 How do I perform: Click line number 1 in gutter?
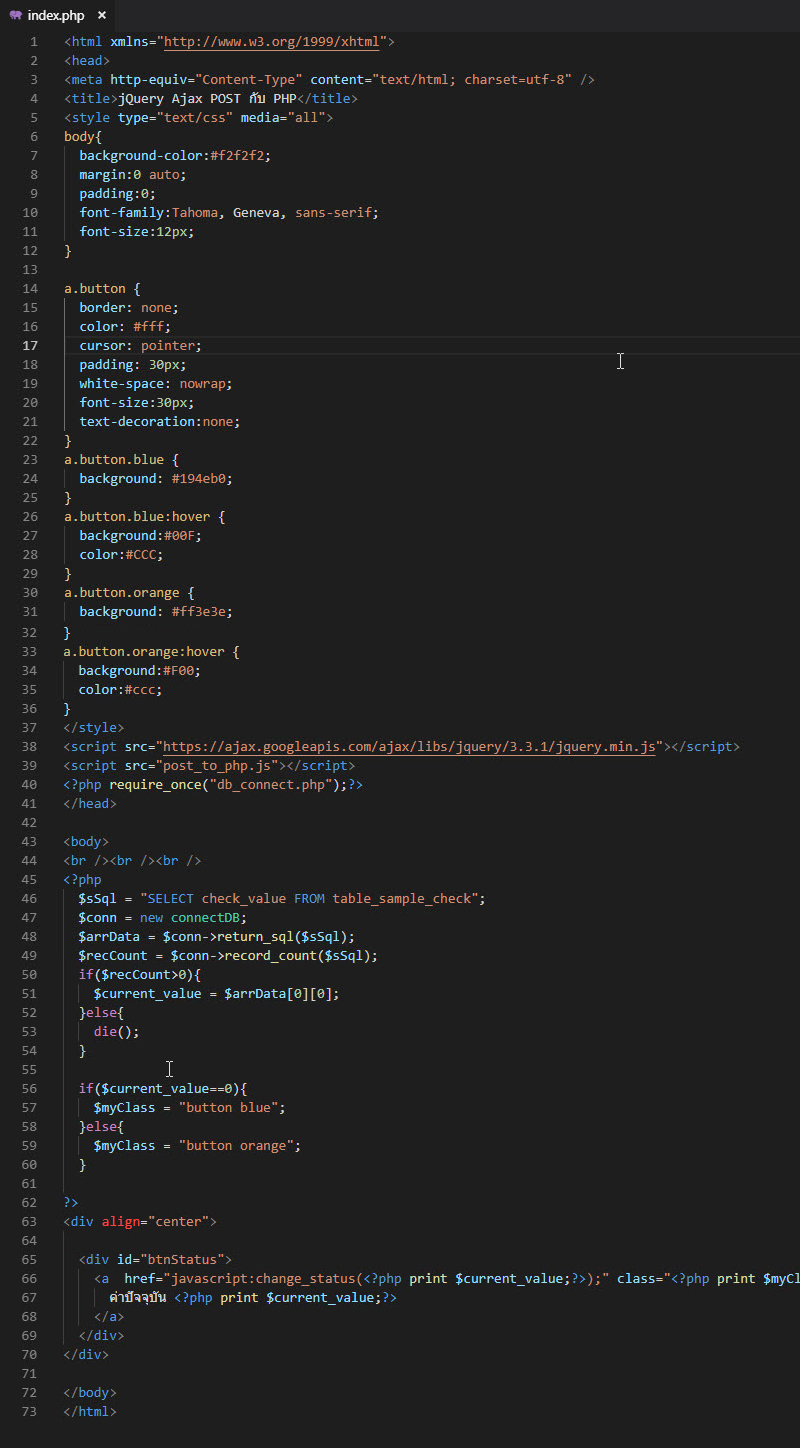(34, 42)
